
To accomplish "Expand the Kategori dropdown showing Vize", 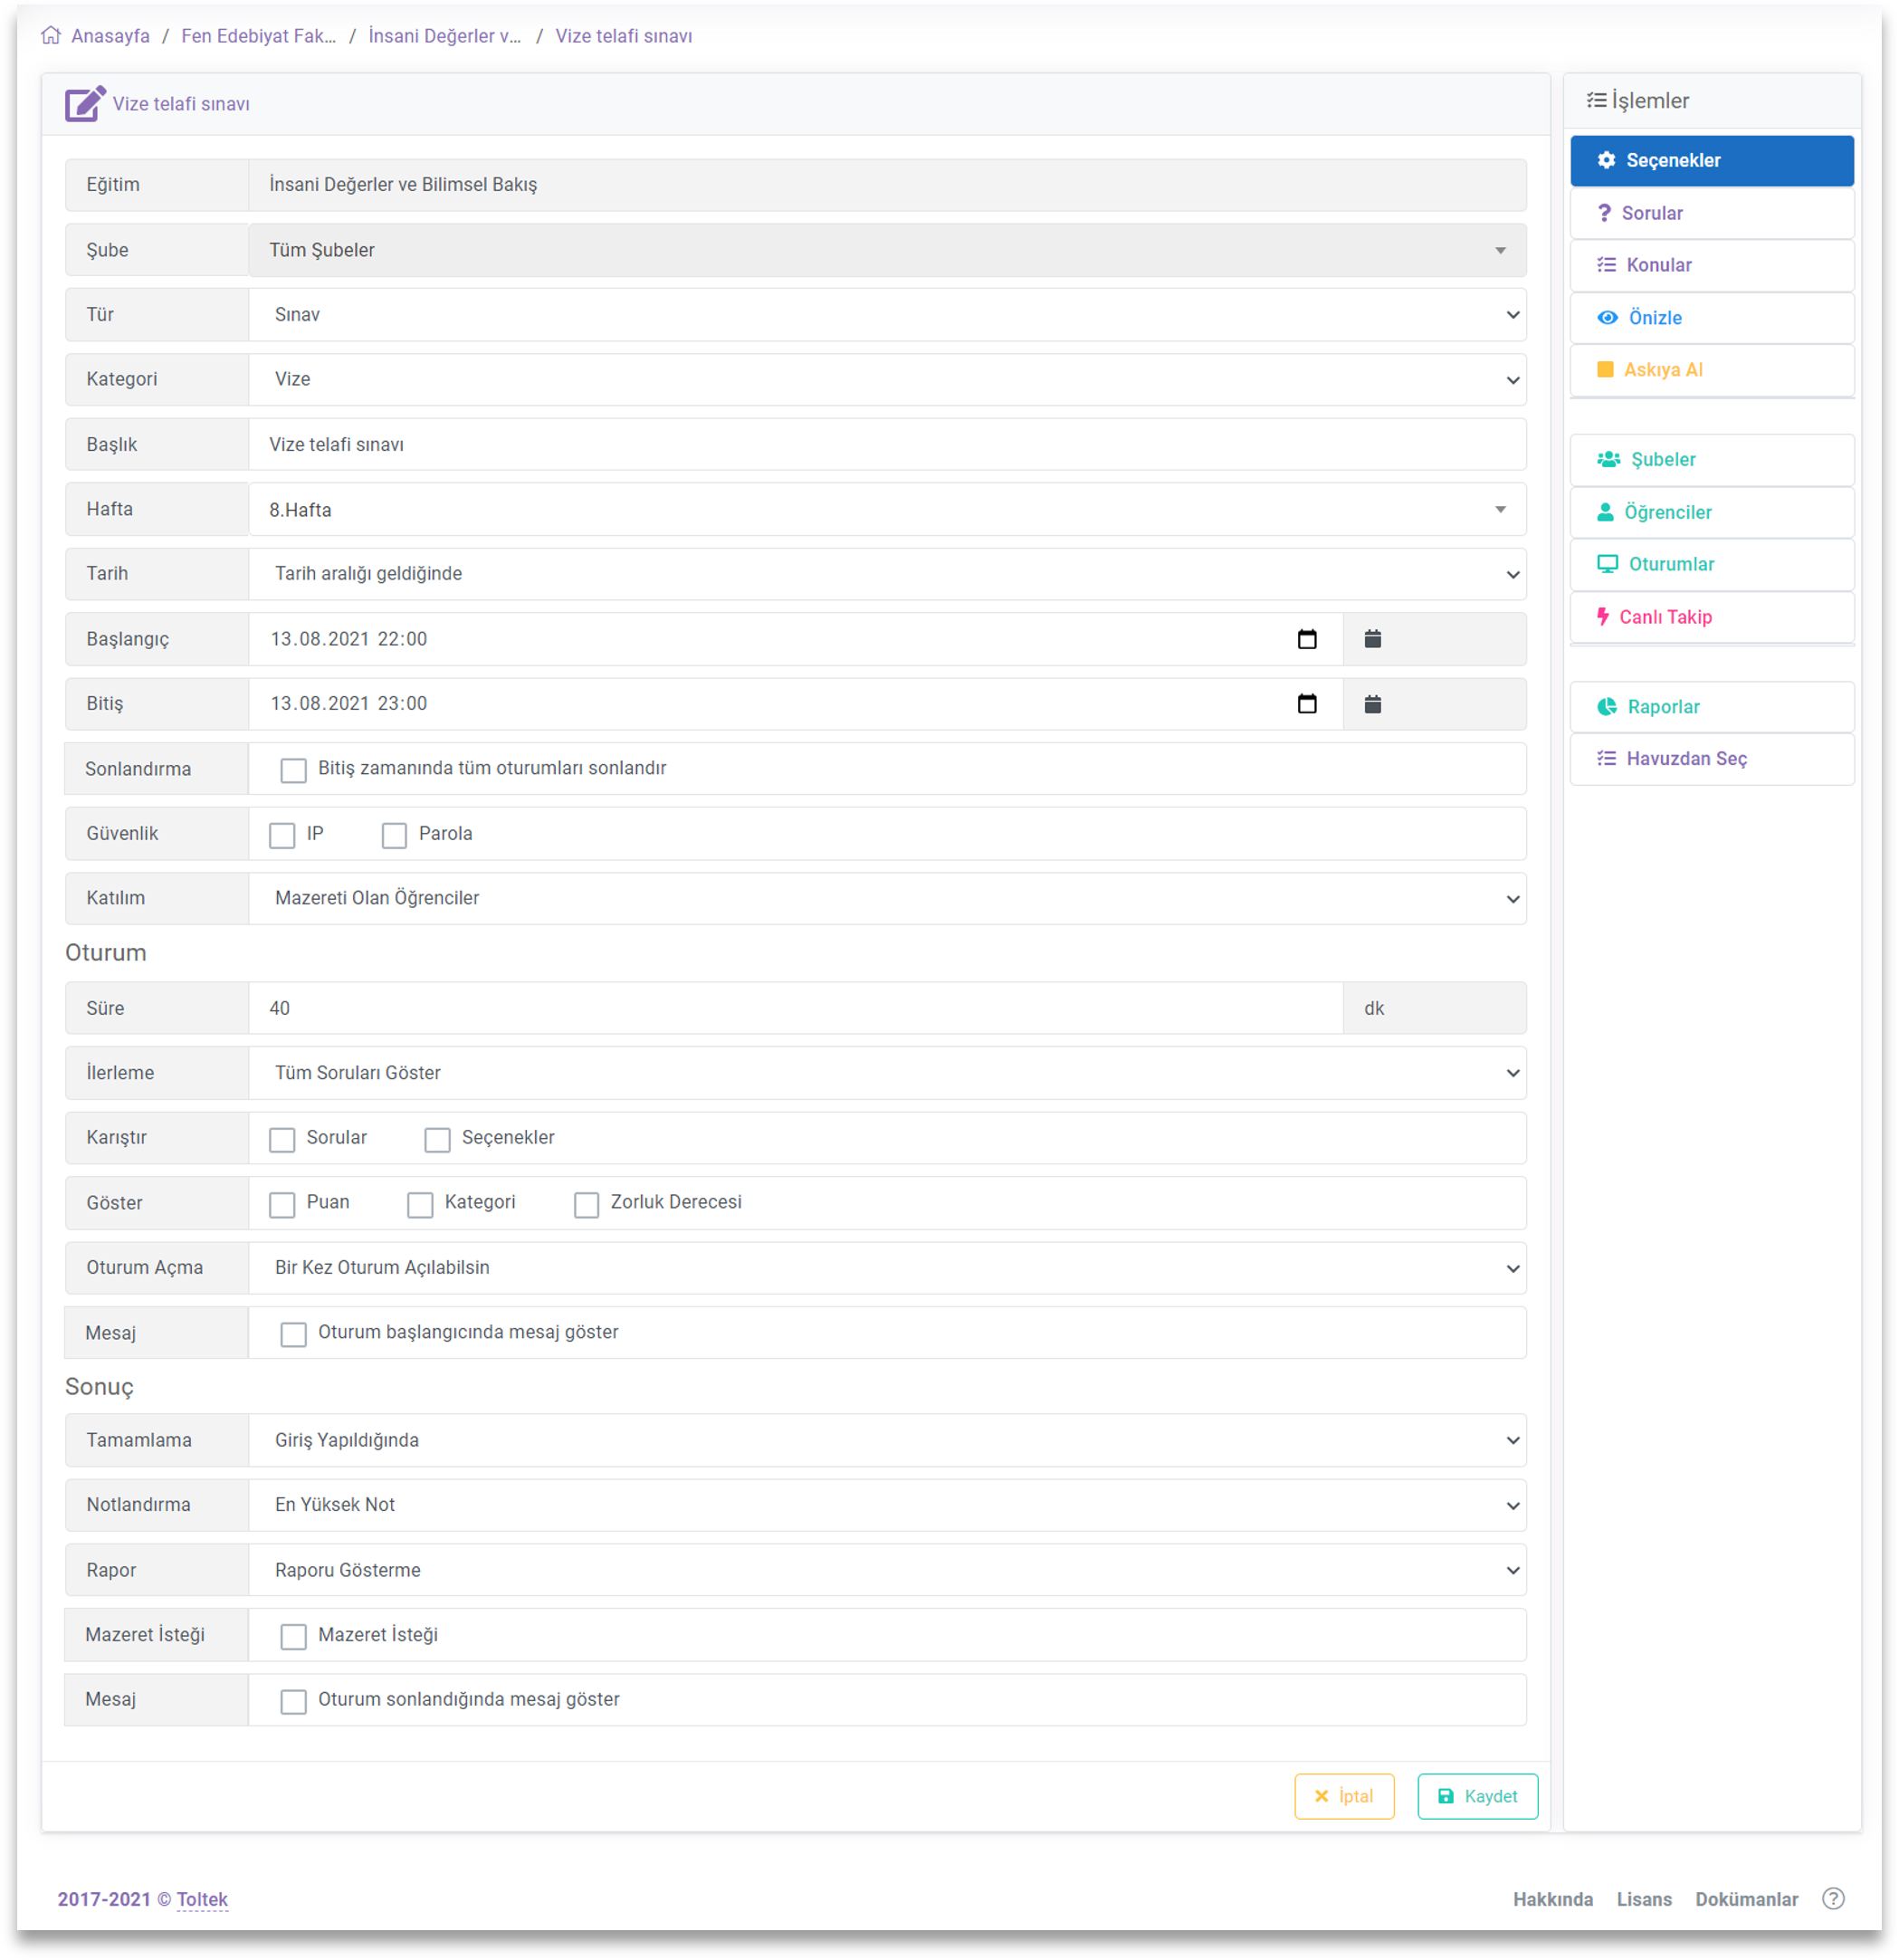I will (886, 380).
